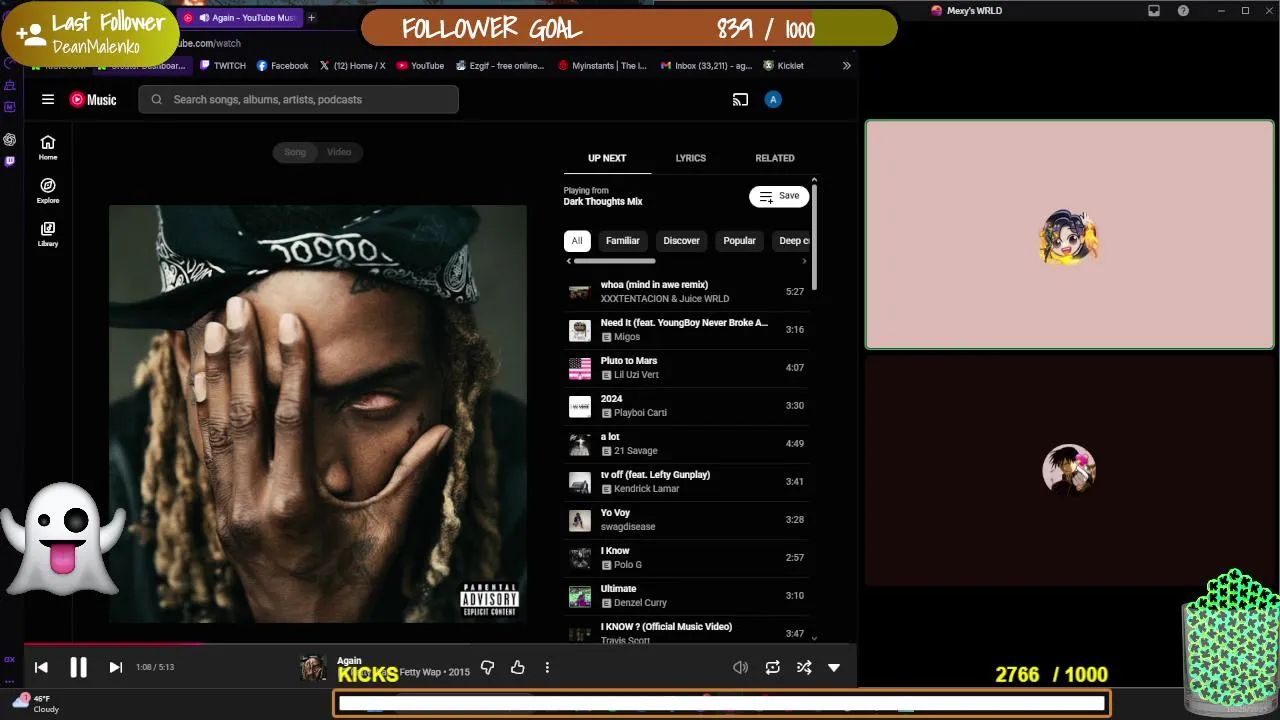Select the Again - YouTube Music browser tab
The width and height of the screenshot is (1280, 720).
pos(241,18)
